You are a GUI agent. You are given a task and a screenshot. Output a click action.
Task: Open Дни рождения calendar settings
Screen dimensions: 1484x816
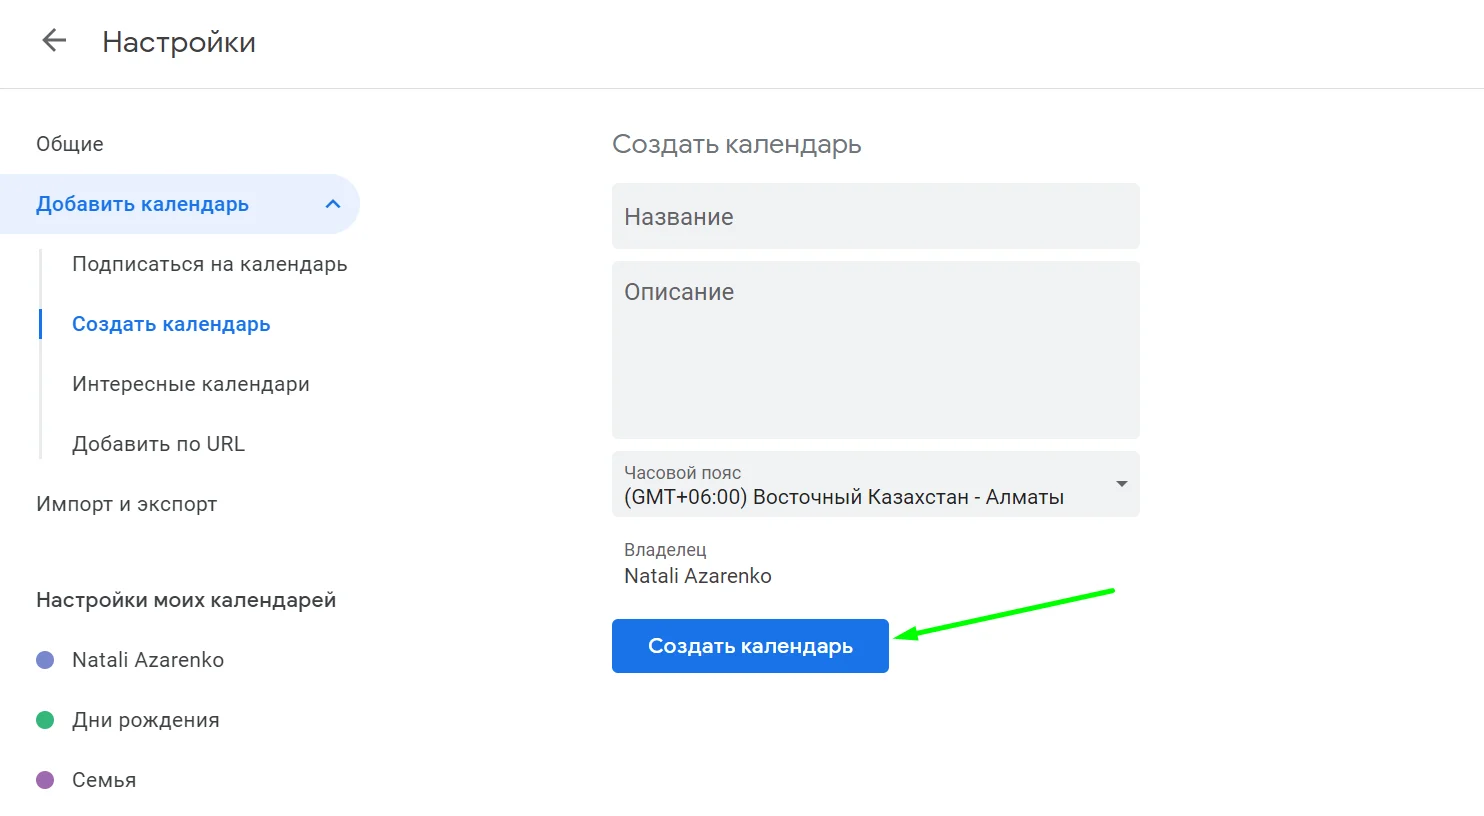[146, 720]
